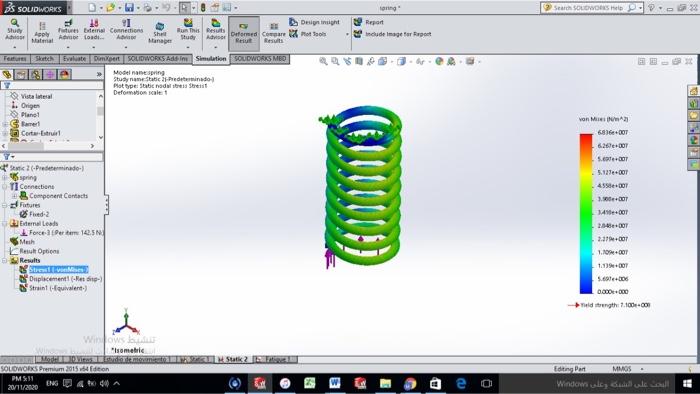
Task: Open Display Style cube icon
Action: coord(401,62)
